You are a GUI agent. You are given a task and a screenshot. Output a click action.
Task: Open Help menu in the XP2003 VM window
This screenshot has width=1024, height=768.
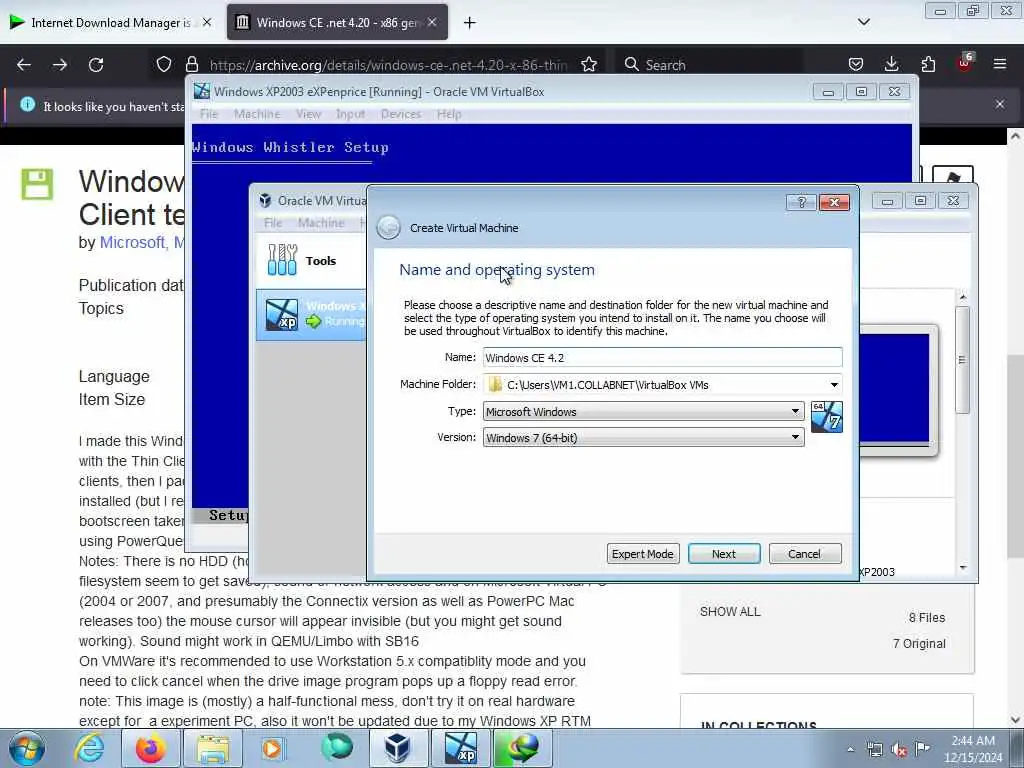[x=449, y=114]
